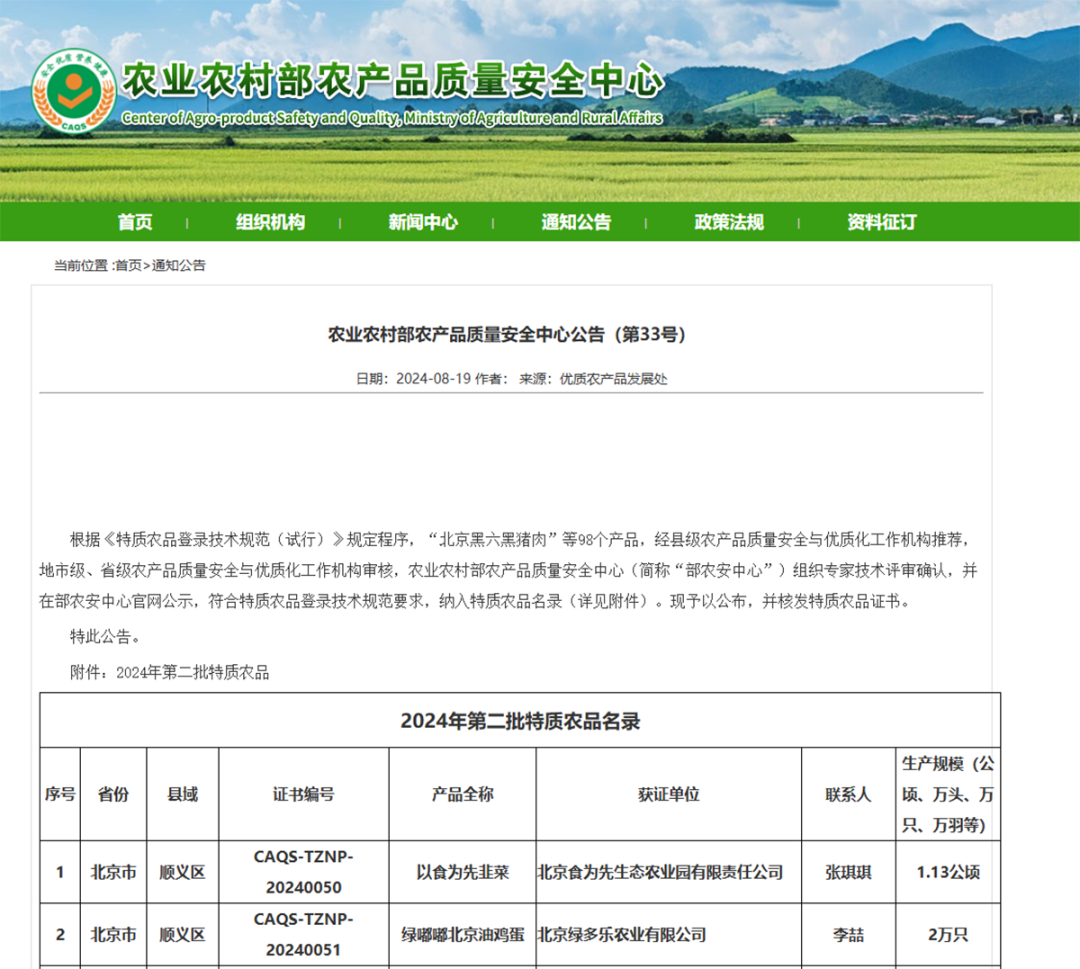Image resolution: width=1080 pixels, height=969 pixels.
Task: Click the 证书编号 column header
Action: pos(303,794)
